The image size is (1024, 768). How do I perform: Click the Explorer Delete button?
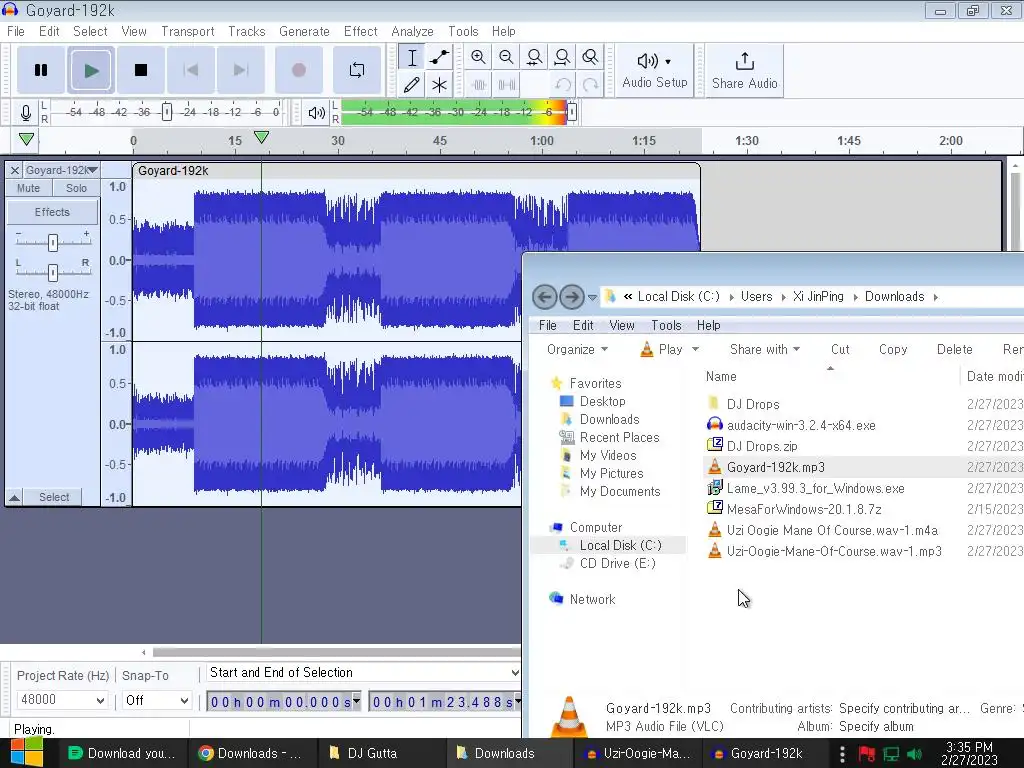pos(954,349)
